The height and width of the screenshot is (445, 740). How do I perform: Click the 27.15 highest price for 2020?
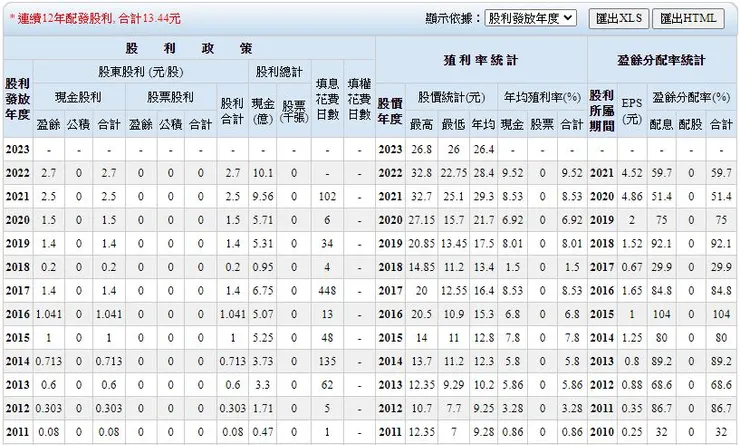pyautogui.click(x=421, y=220)
